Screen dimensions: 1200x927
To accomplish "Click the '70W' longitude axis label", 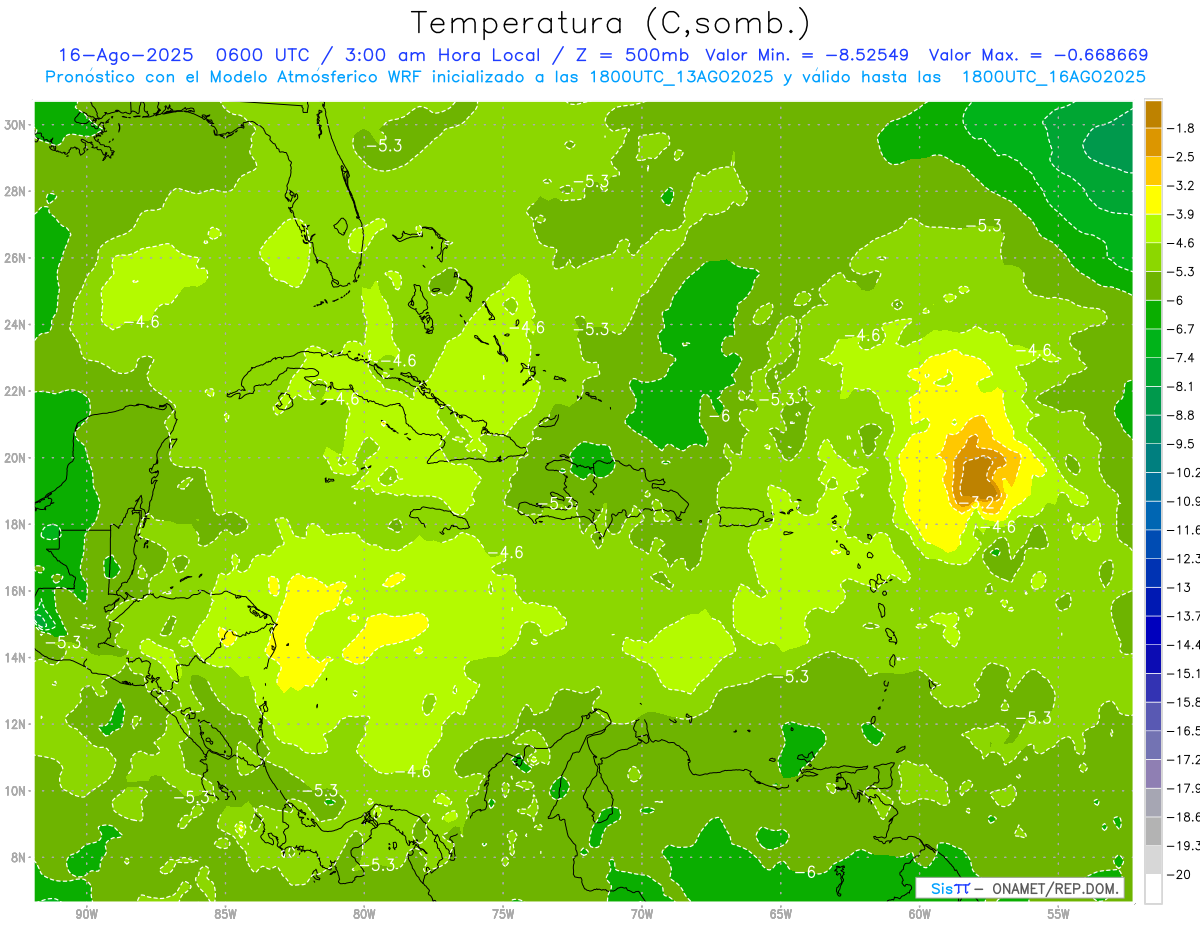I will pyautogui.click(x=642, y=914).
